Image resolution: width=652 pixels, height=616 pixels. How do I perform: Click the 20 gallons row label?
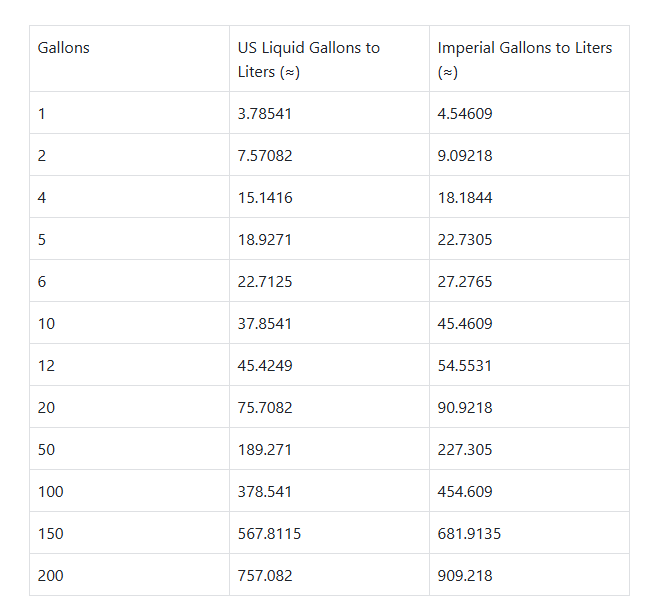pyautogui.click(x=46, y=408)
